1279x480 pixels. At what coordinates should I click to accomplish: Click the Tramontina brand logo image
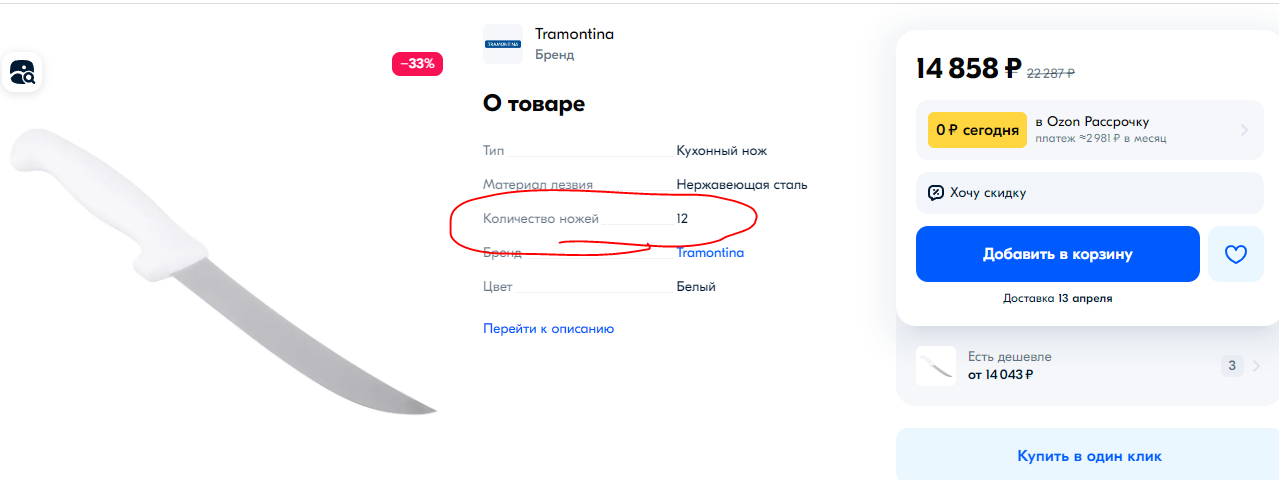pos(502,44)
